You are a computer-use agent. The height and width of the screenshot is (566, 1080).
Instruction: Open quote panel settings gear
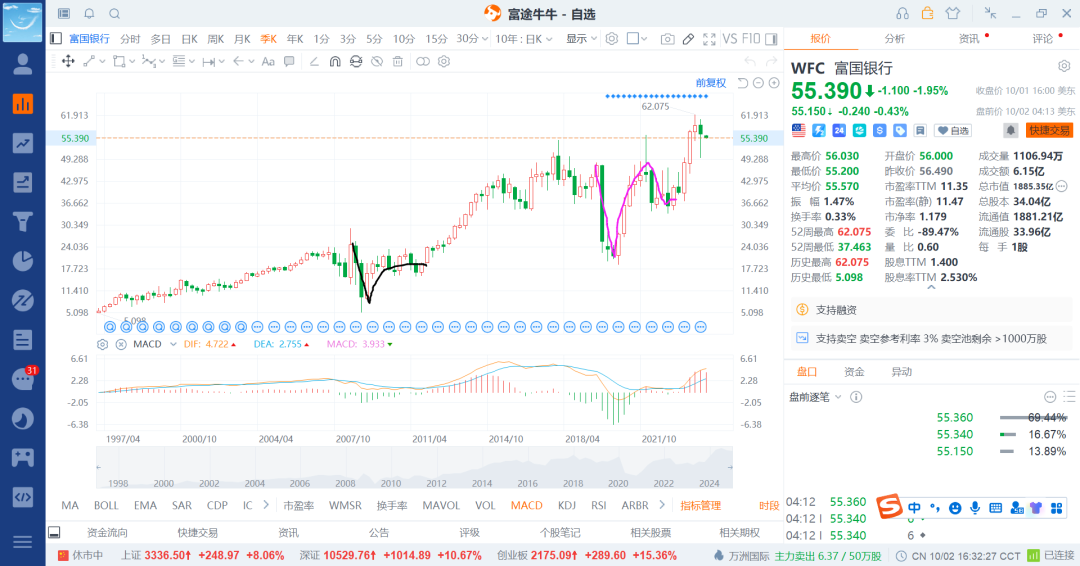point(1064,66)
